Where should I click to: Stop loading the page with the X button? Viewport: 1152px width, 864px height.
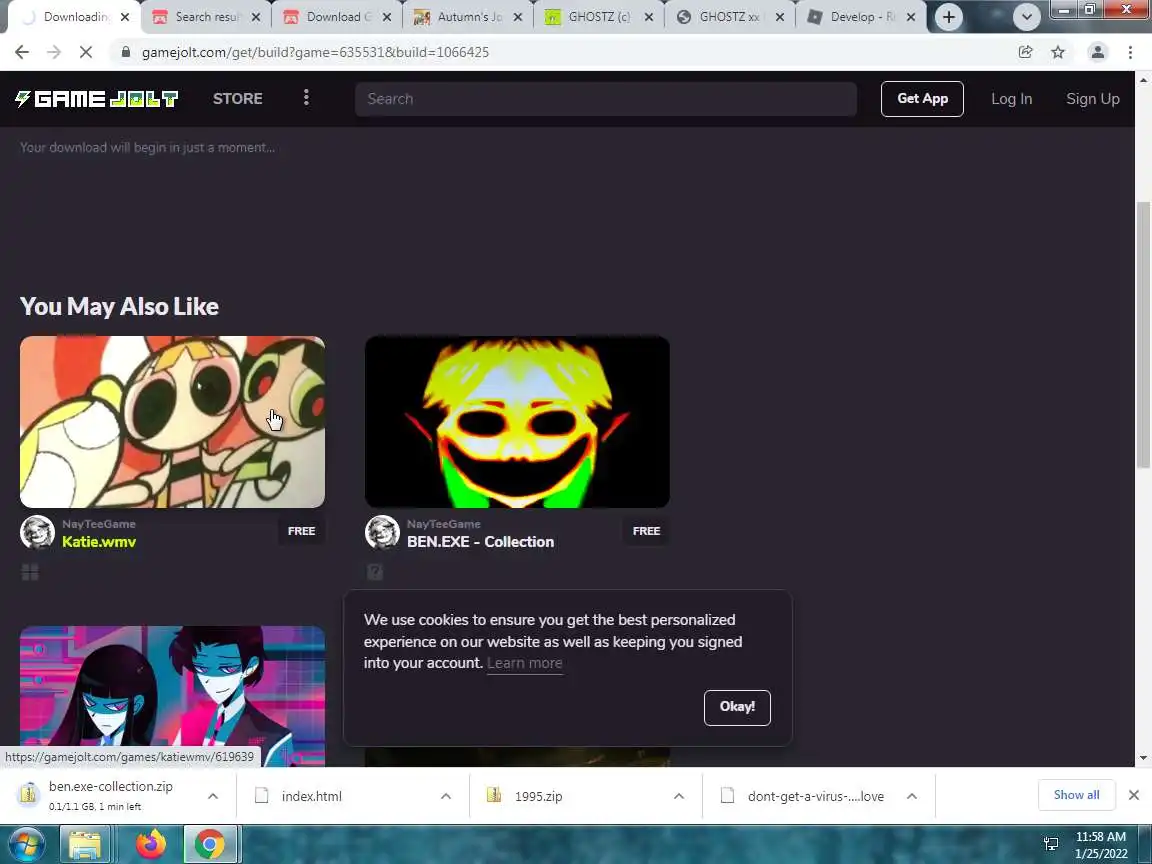click(x=85, y=52)
